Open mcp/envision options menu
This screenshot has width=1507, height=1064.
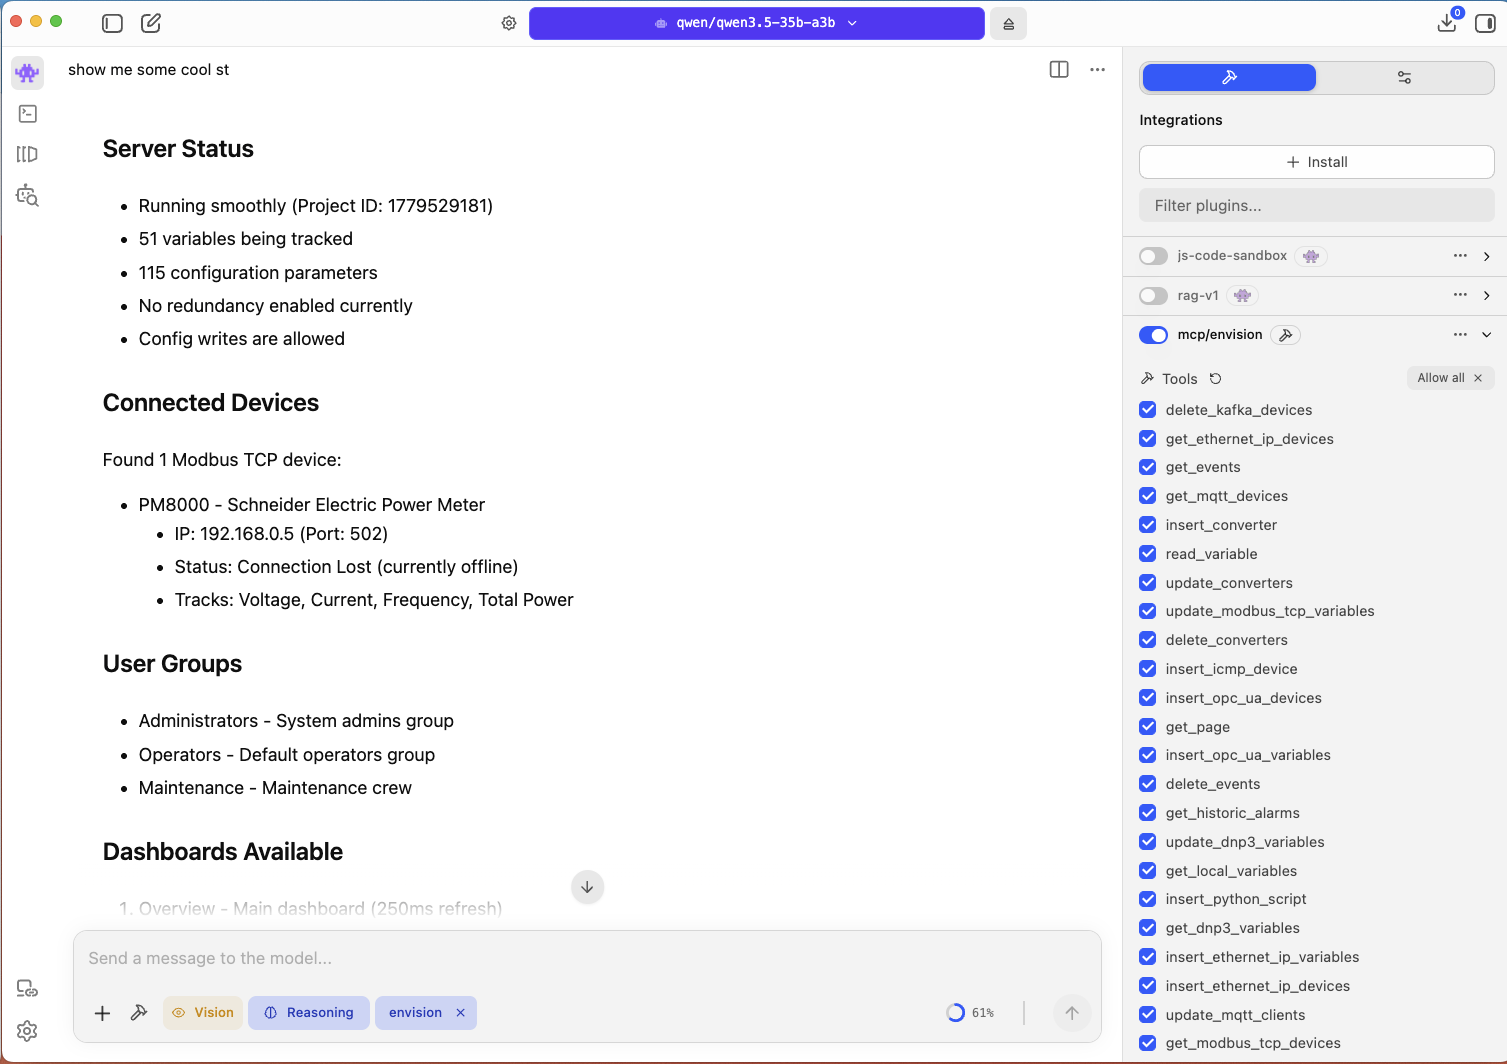point(1460,334)
